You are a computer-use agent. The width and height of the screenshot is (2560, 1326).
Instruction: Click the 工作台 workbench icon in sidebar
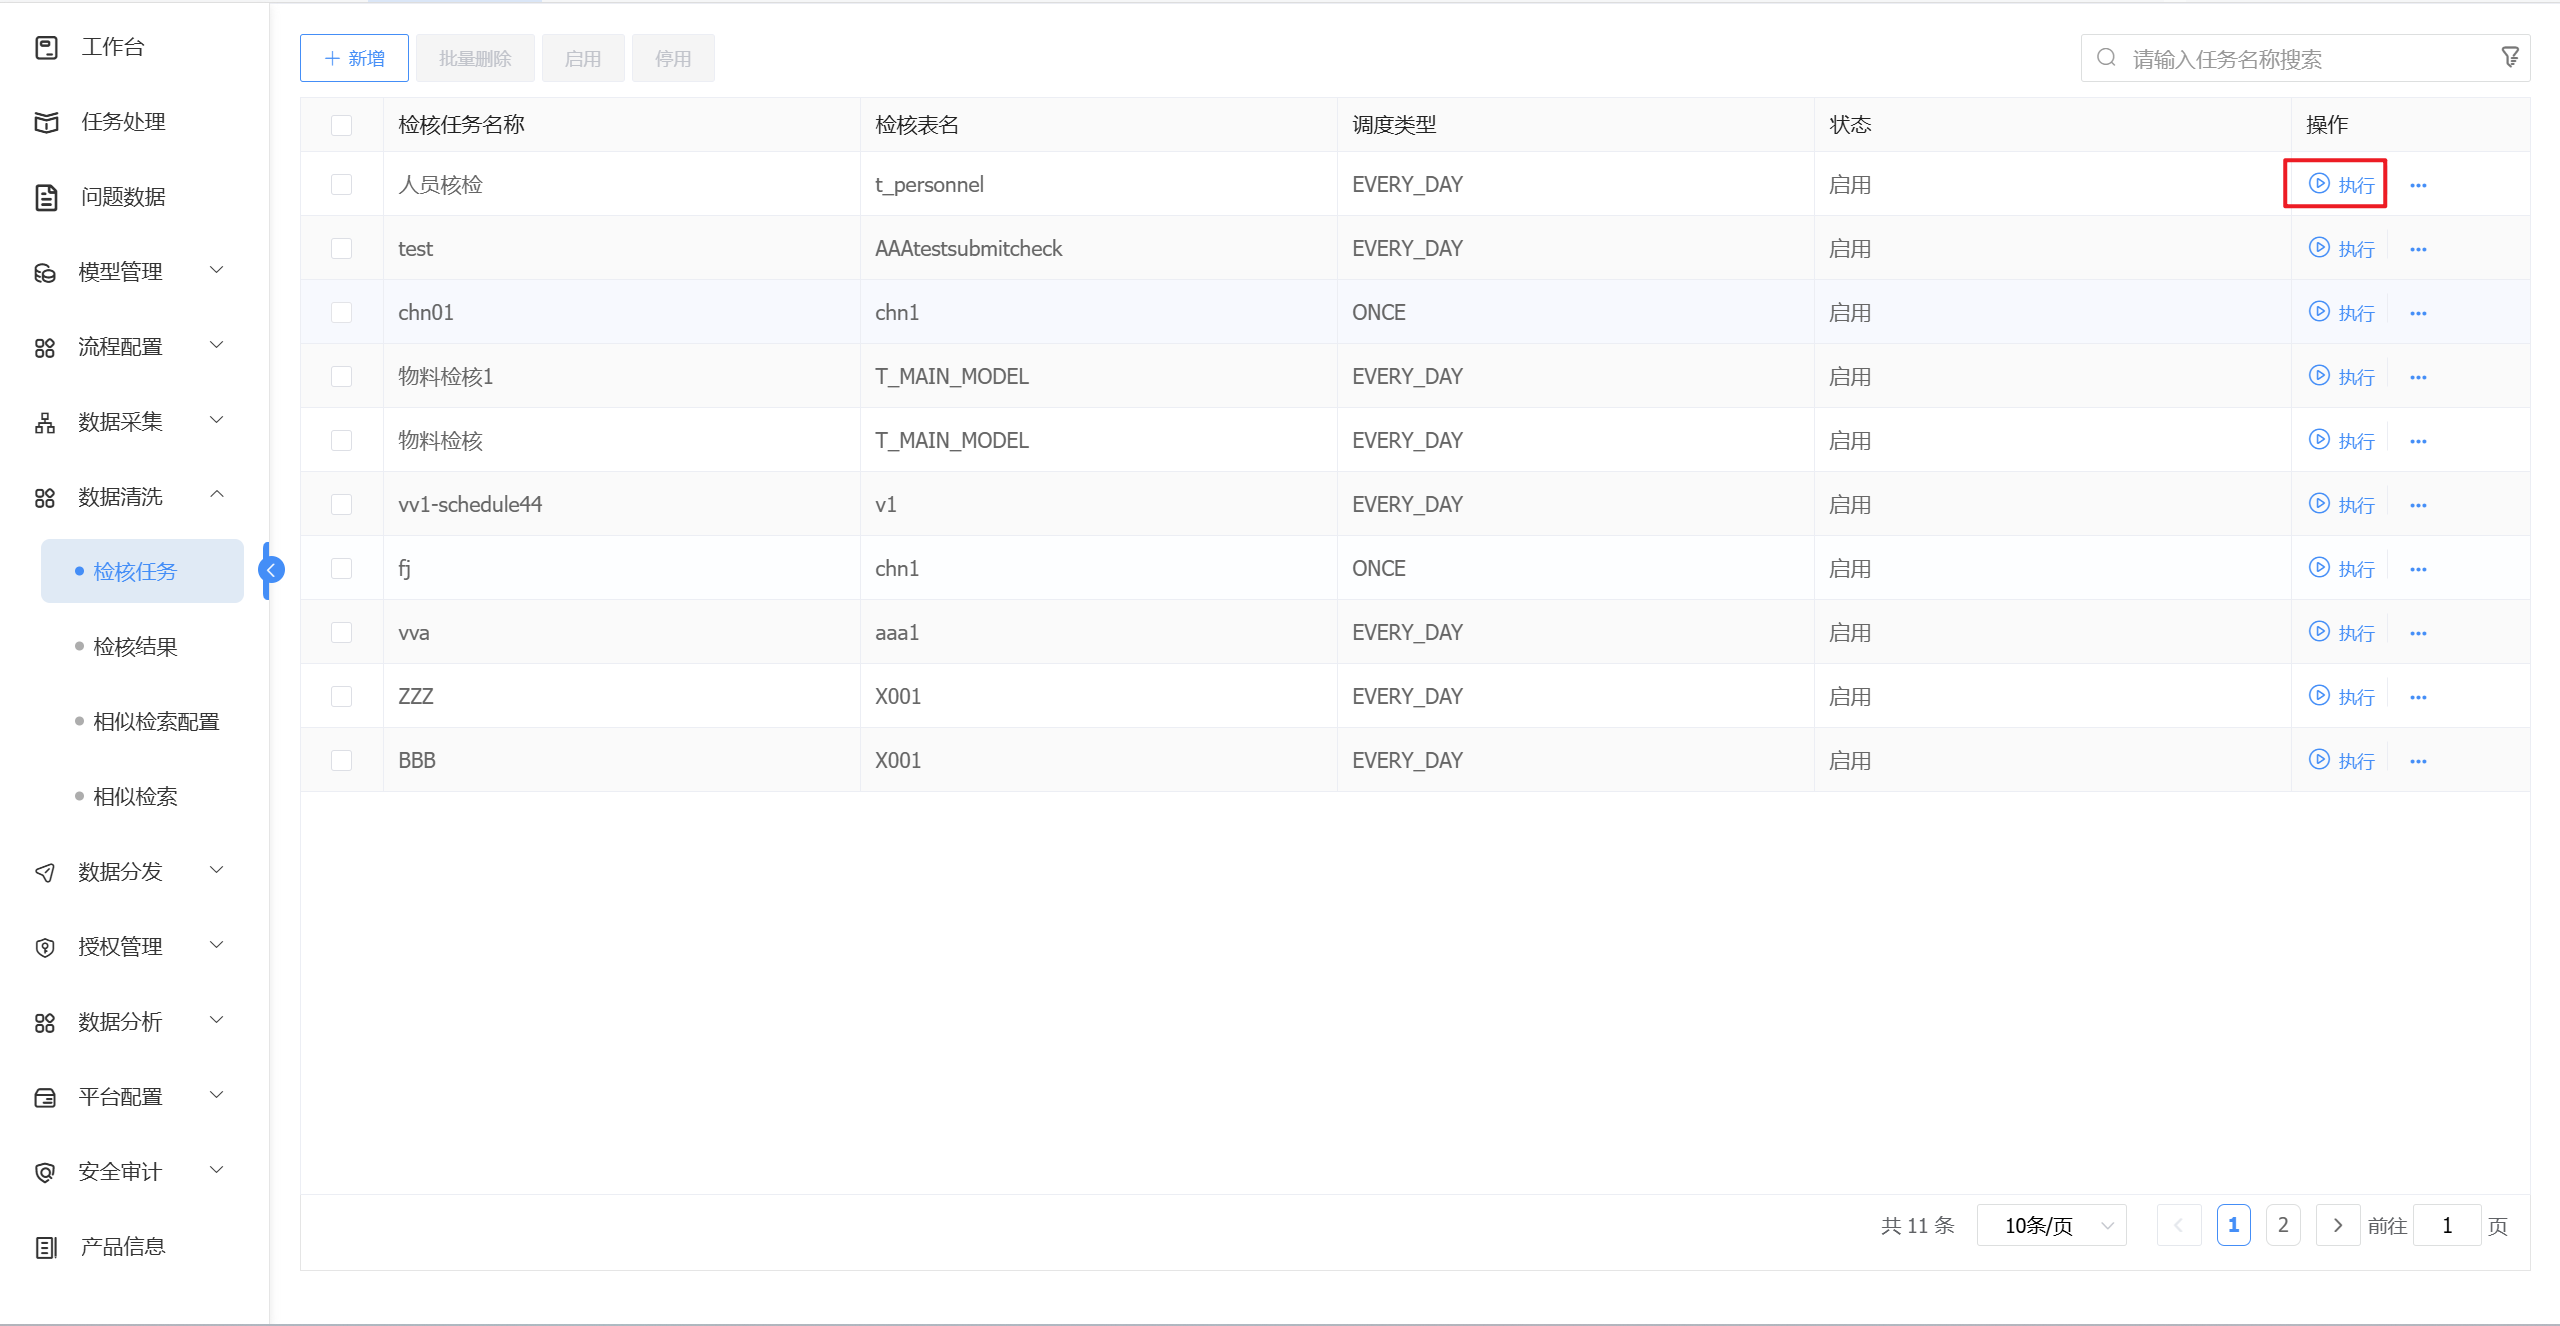pyautogui.click(x=46, y=47)
